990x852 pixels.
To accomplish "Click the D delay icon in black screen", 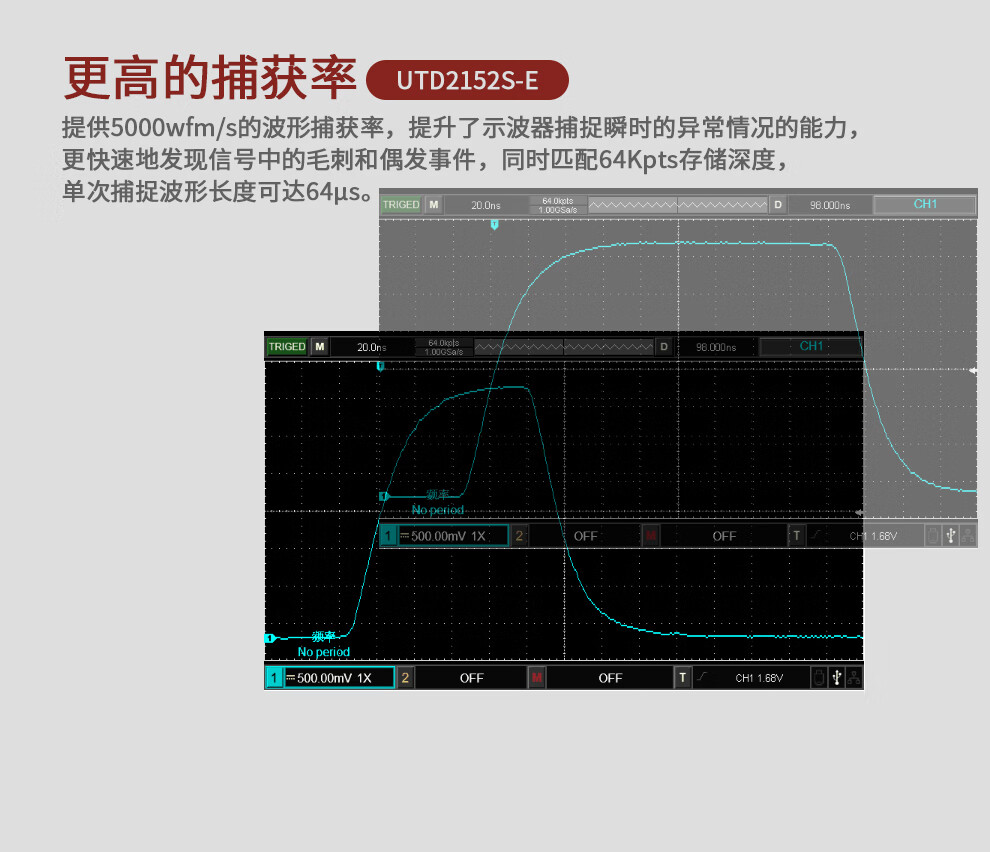I will [664, 347].
